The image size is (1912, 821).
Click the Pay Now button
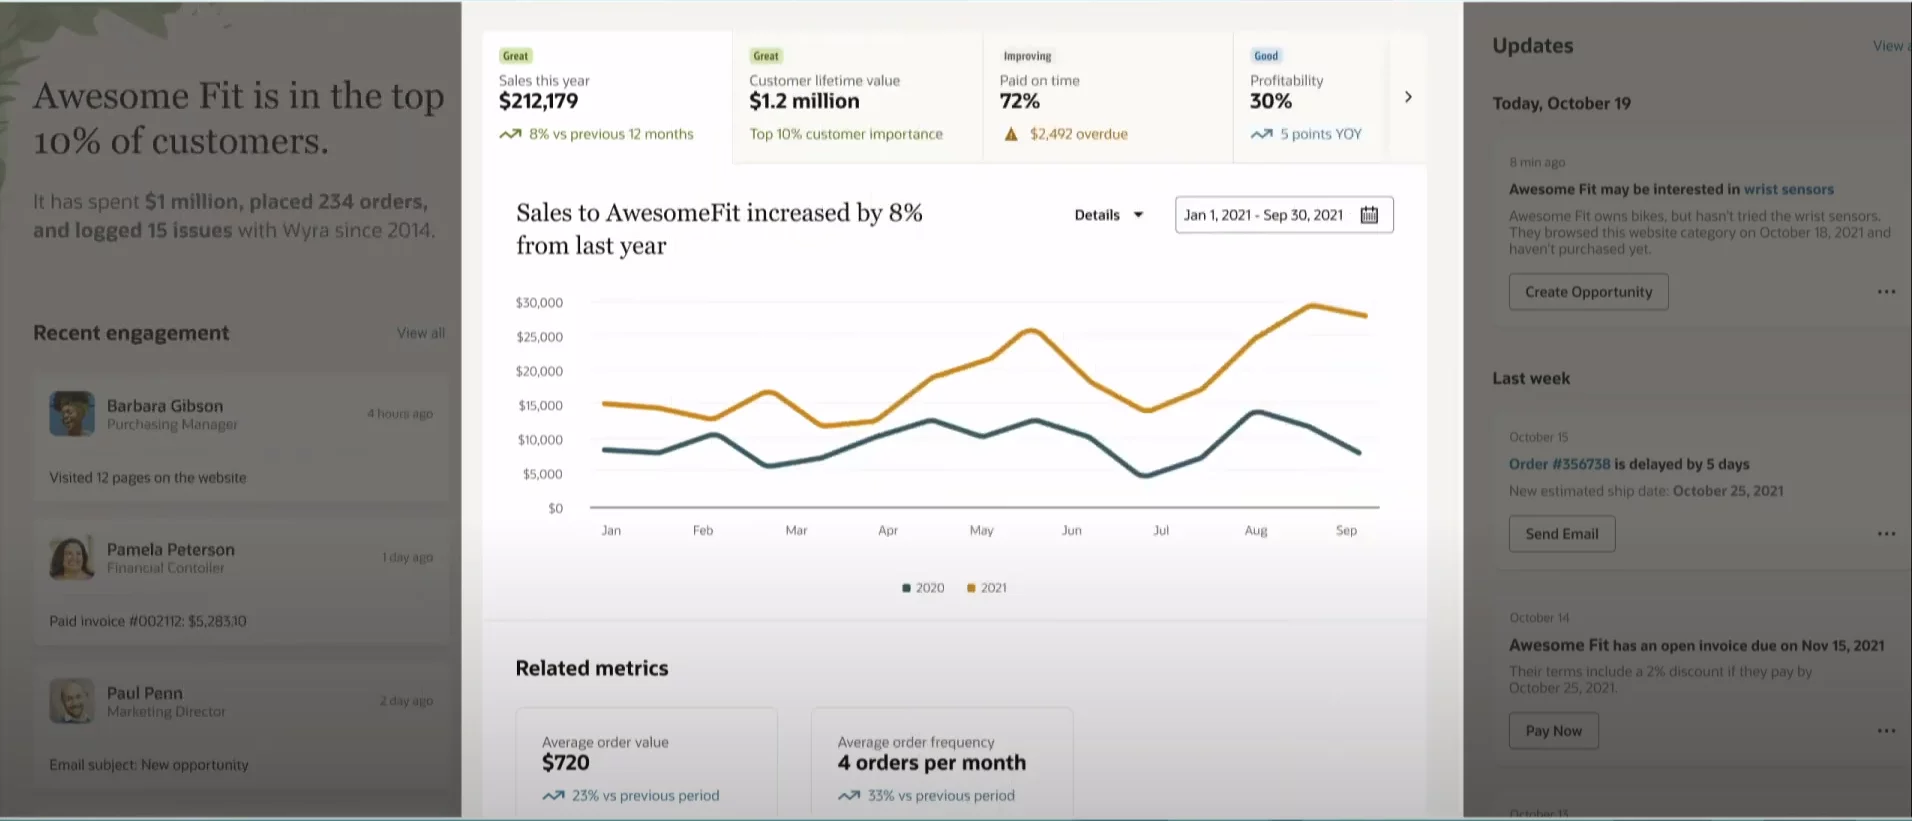[1553, 731]
